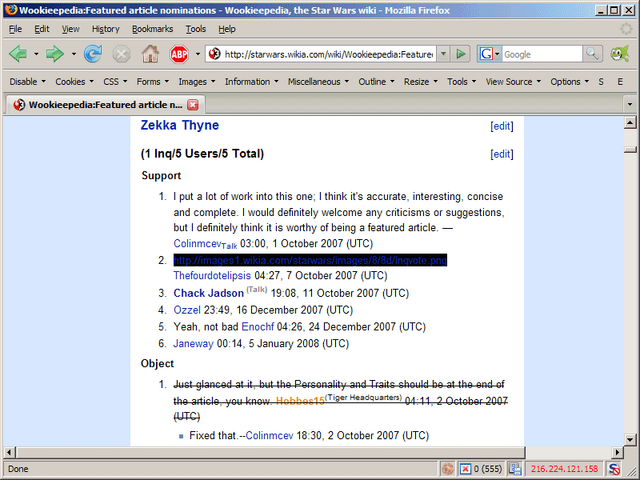Open the Help menu
This screenshot has height=480, width=640.
click(227, 29)
